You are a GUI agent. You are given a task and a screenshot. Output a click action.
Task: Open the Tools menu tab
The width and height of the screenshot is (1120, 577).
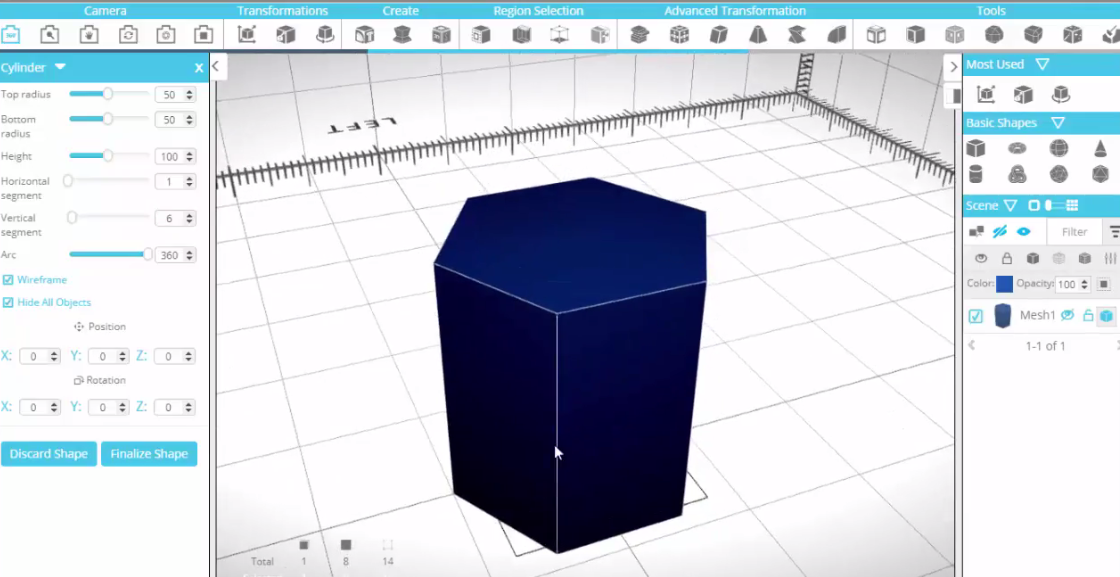coord(991,11)
